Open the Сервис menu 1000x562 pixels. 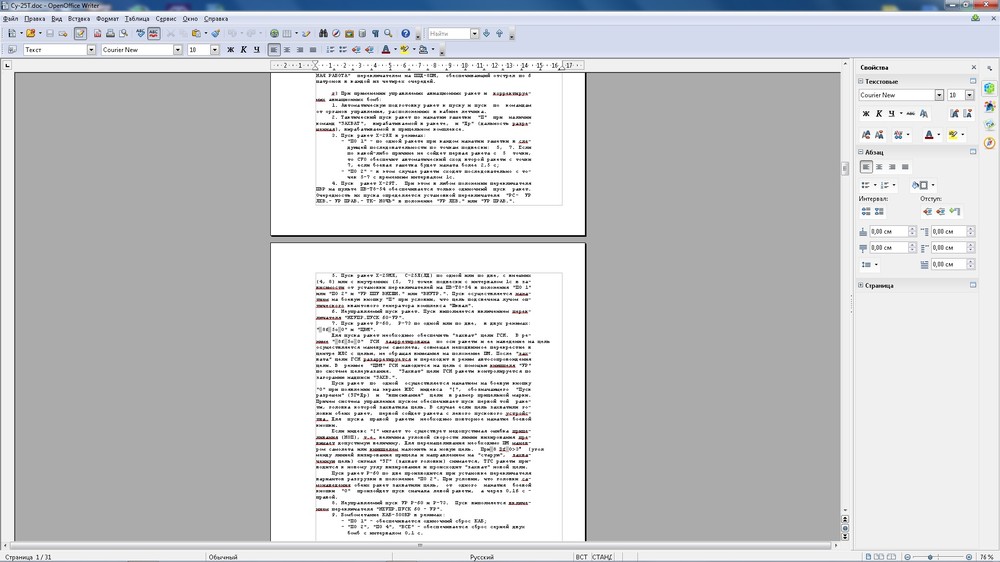click(x=166, y=18)
